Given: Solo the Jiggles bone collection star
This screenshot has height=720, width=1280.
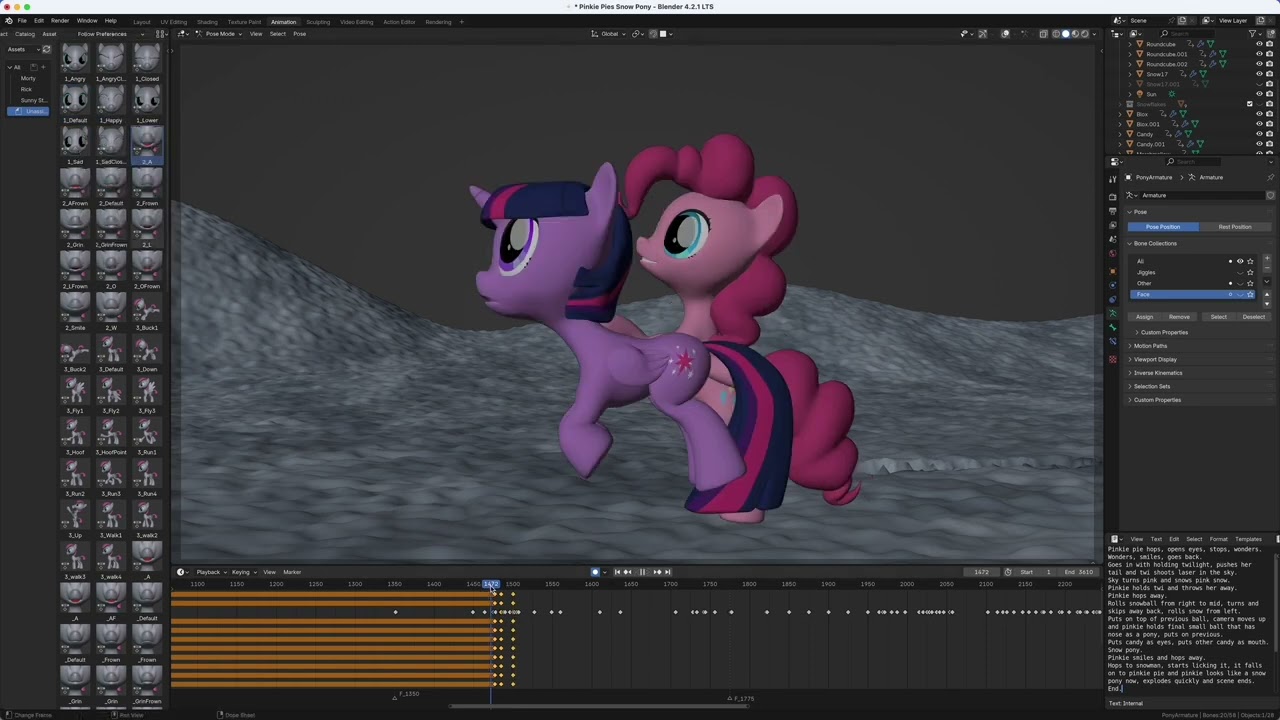Looking at the screenshot, I should pyautogui.click(x=1250, y=272).
